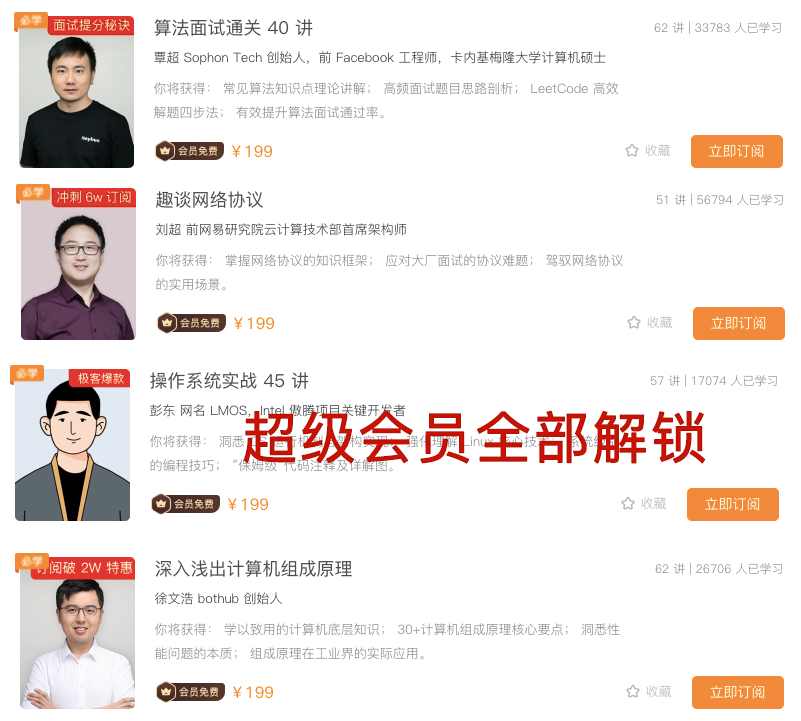
Task: Star the 深入浅出计算机组成原理 course
Action: click(633, 691)
